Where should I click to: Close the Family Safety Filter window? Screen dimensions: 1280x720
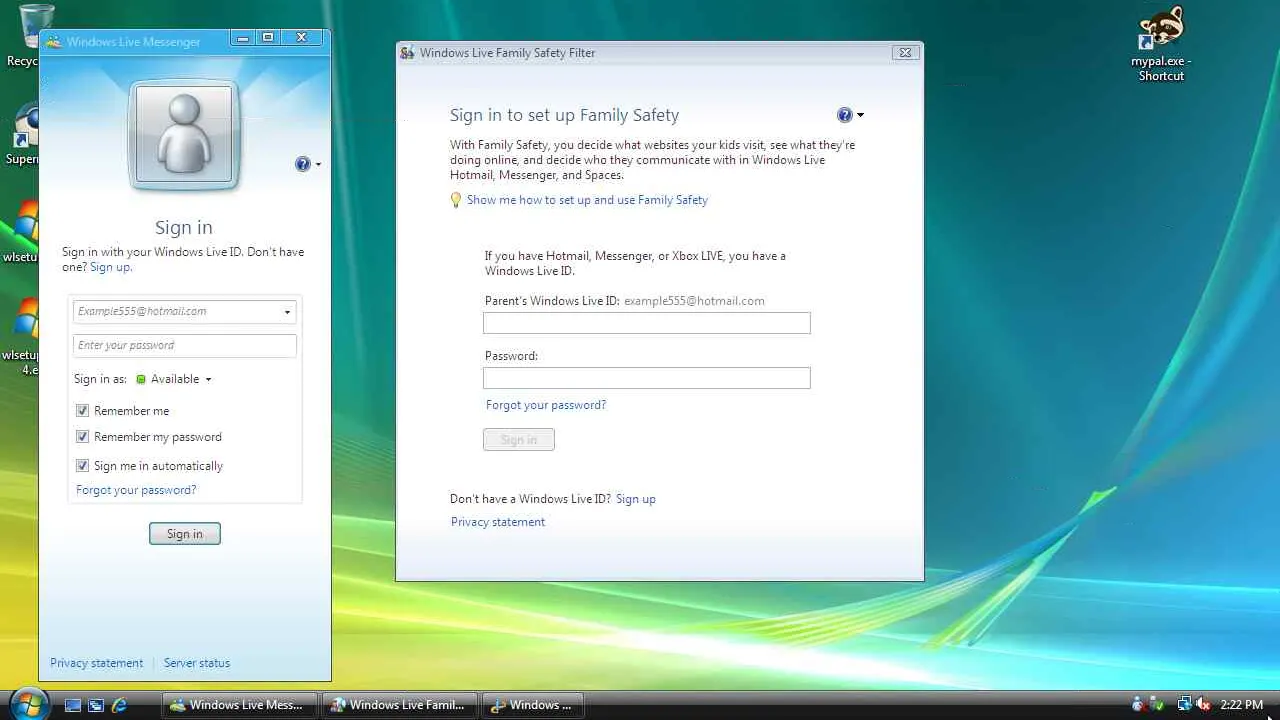coord(905,53)
